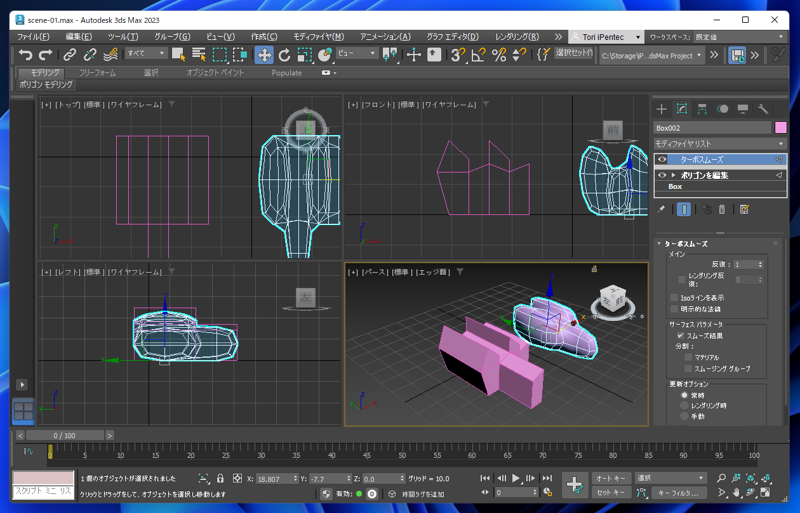Activate the Select and Scale tool
The height and width of the screenshot is (513, 800).
pos(305,55)
